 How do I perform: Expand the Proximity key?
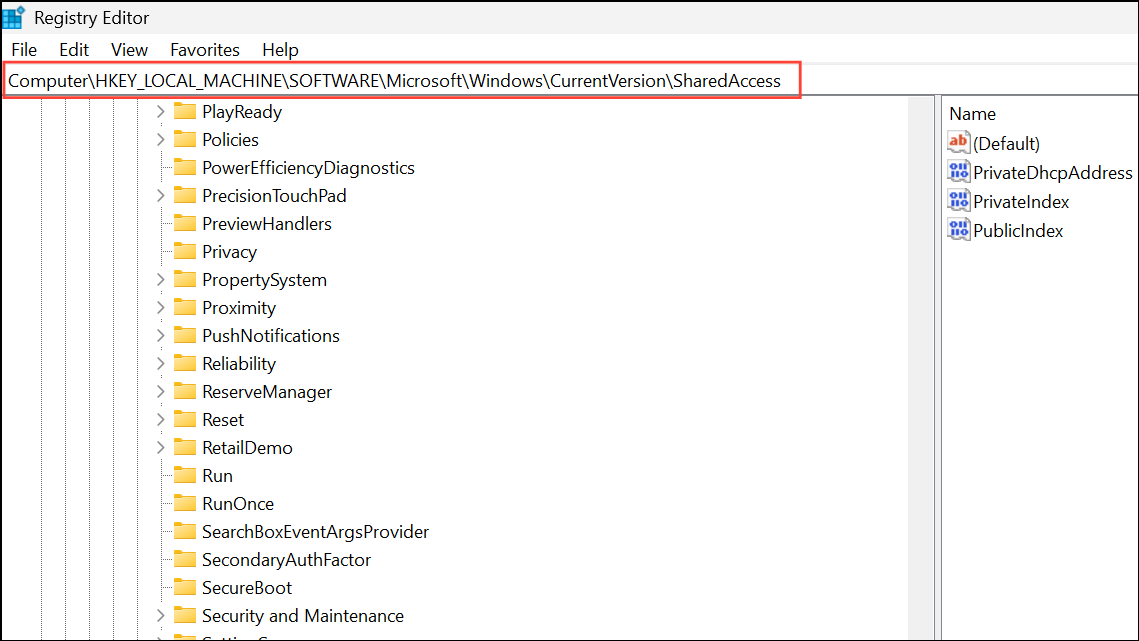[x=161, y=307]
